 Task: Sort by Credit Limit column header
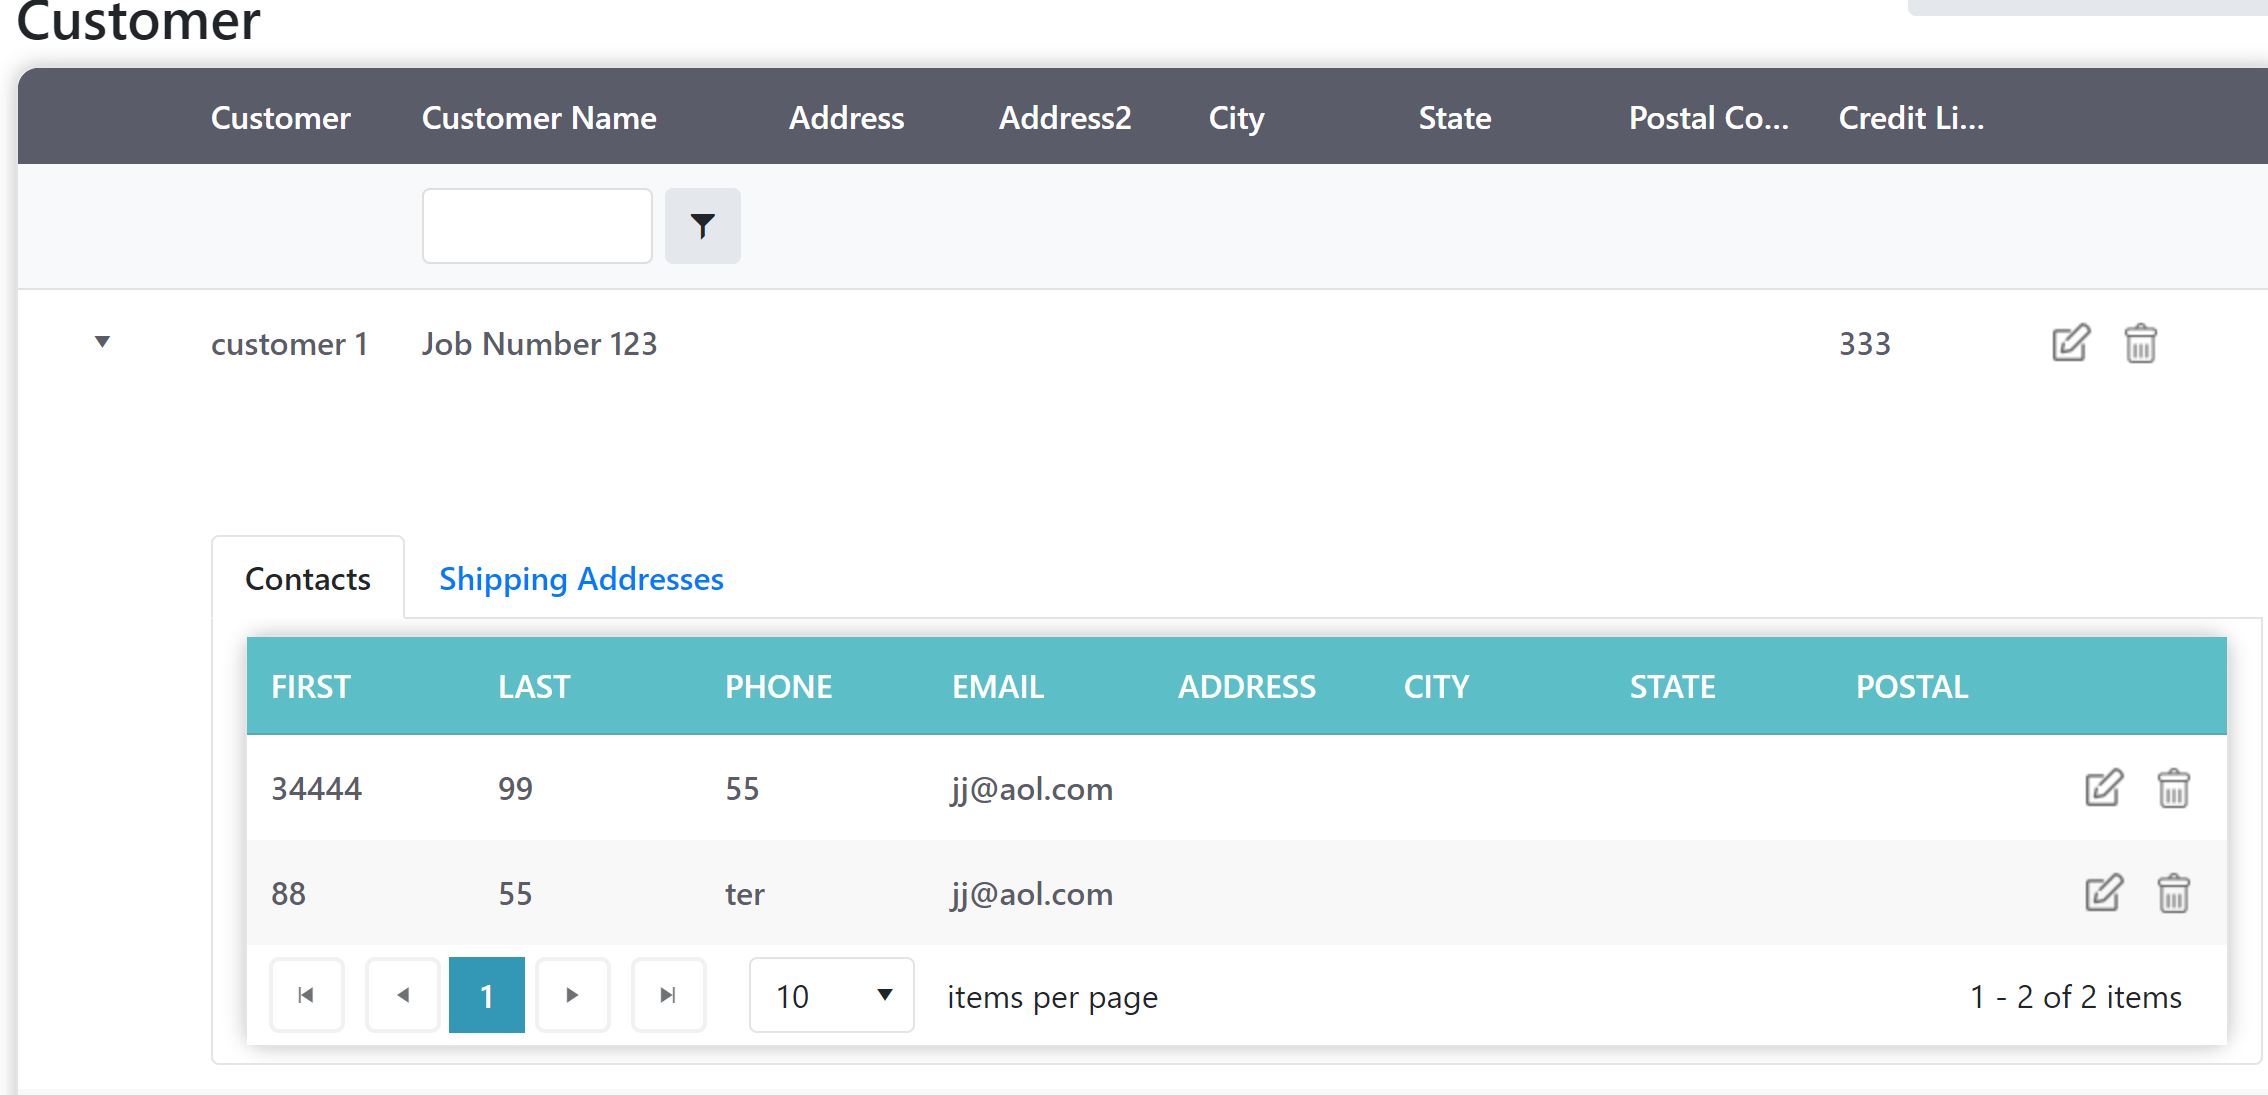[x=1910, y=118]
